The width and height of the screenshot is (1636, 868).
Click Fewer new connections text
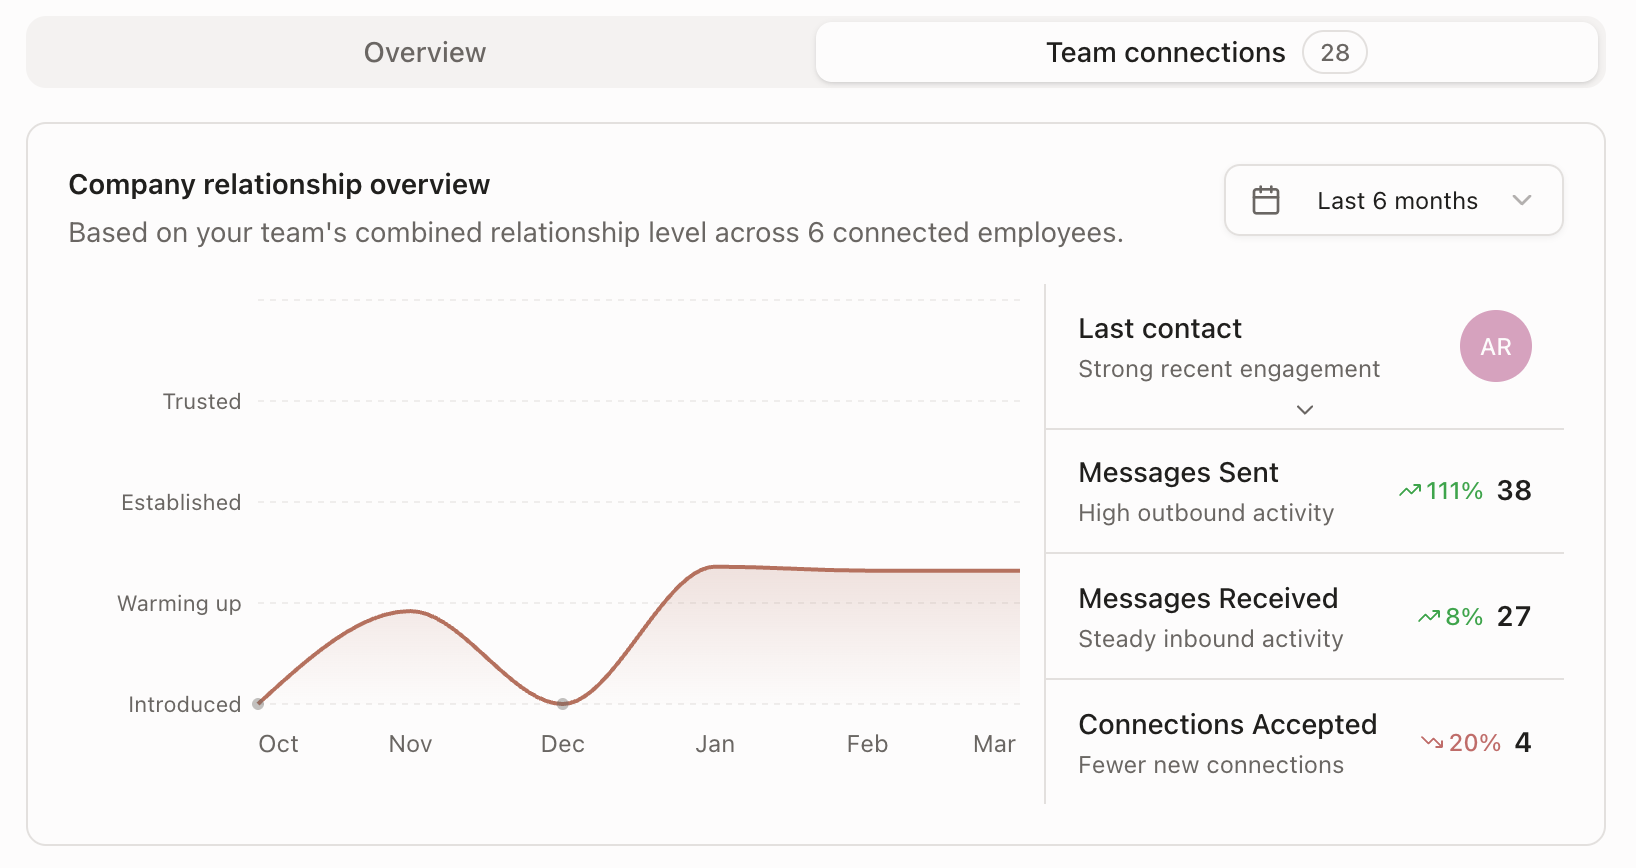(1211, 765)
